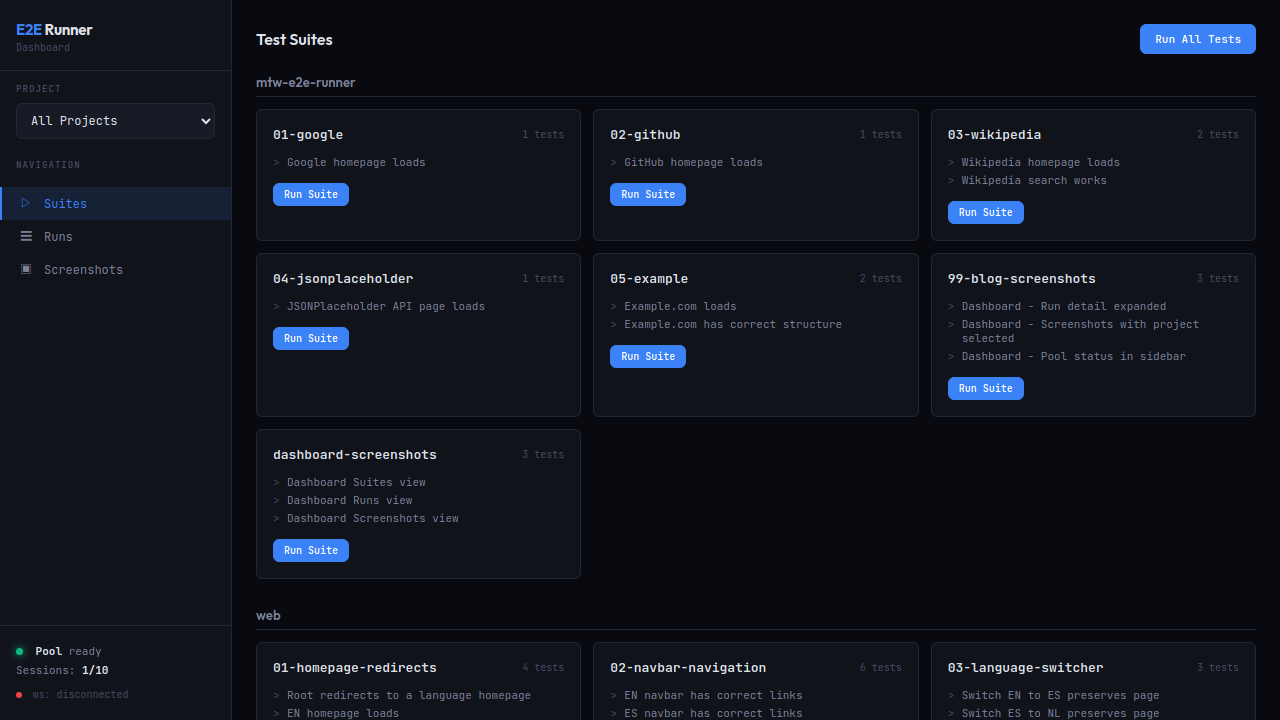The width and height of the screenshot is (1280, 720).
Task: Click the Runs list icon in sidebar
Action: [26, 236]
